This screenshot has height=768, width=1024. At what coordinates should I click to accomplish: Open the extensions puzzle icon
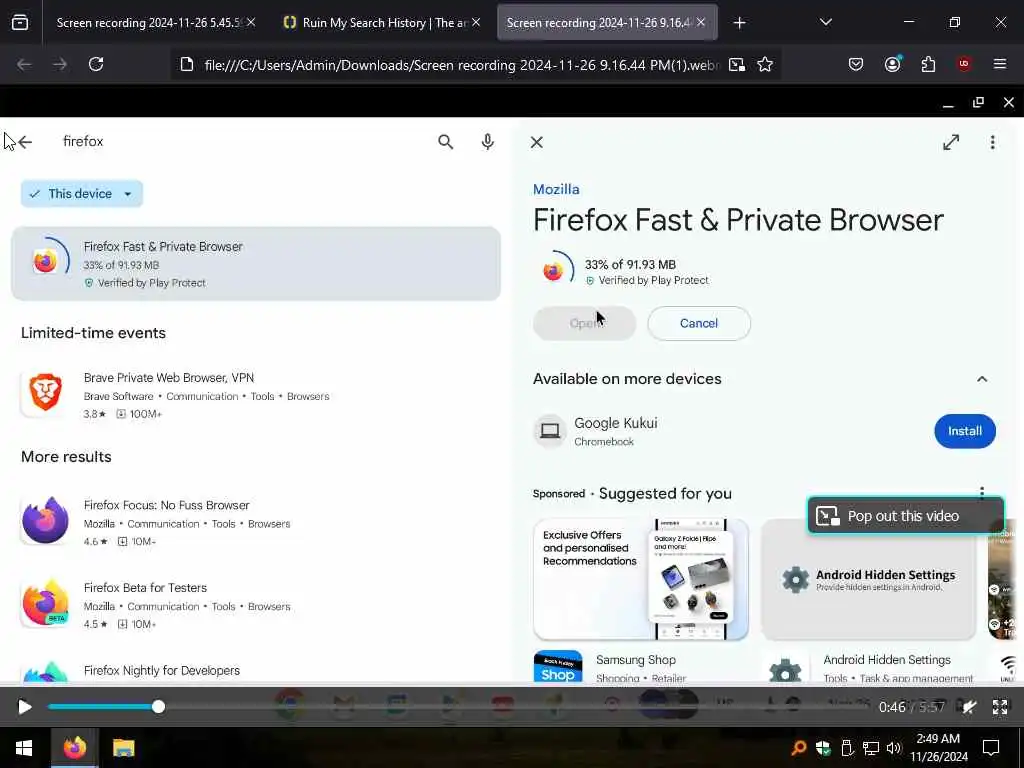[x=928, y=64]
